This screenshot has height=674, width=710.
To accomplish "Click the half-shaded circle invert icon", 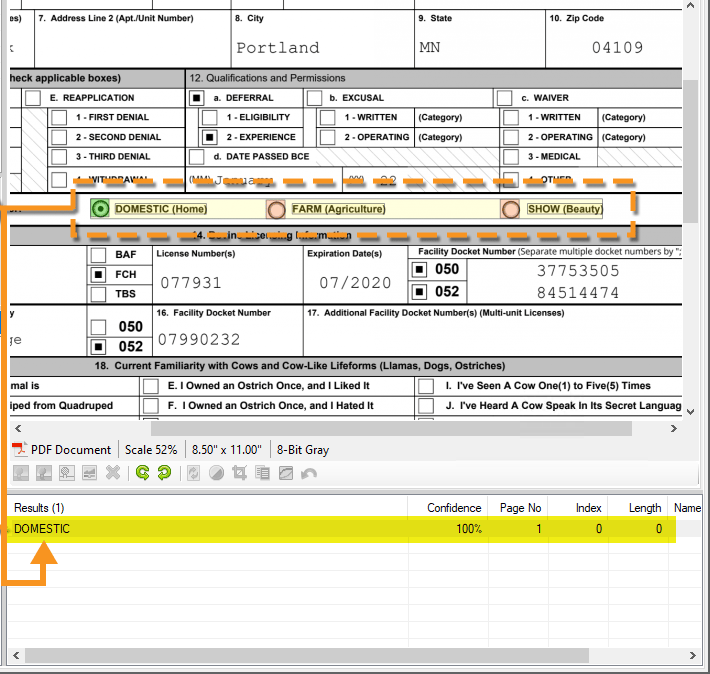I will 216,472.
